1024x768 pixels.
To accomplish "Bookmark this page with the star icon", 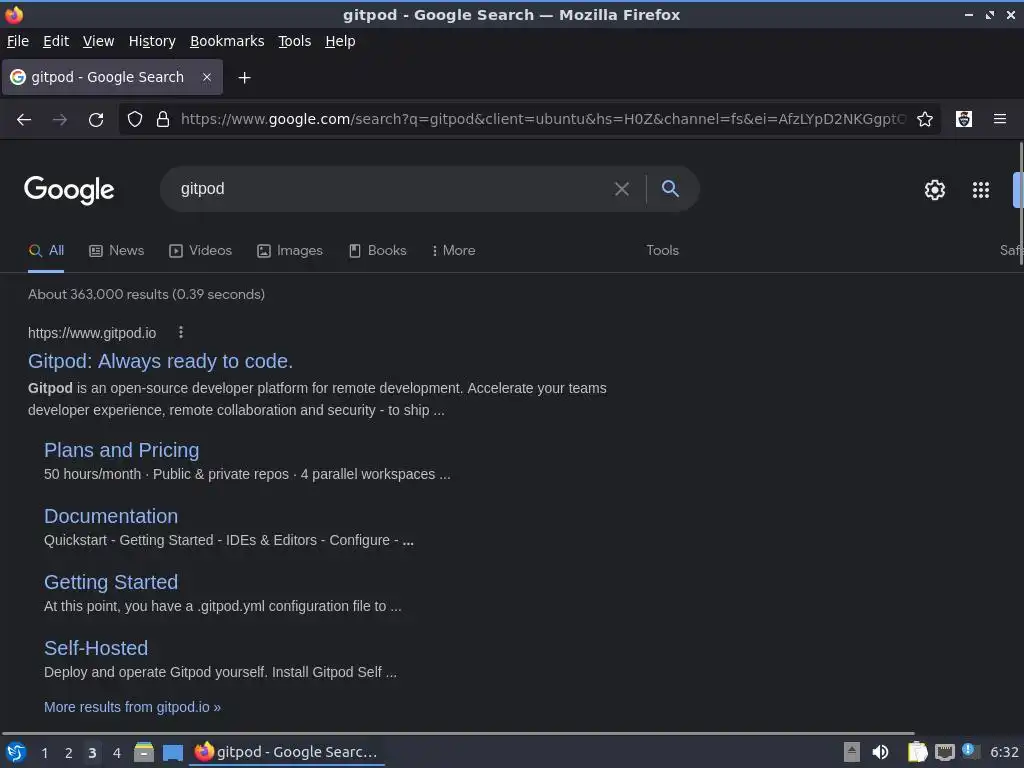I will click(x=925, y=119).
